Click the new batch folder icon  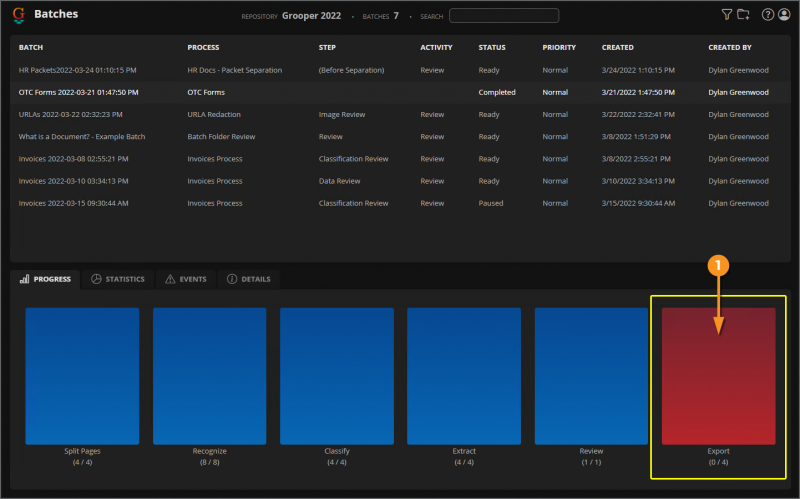coord(743,15)
